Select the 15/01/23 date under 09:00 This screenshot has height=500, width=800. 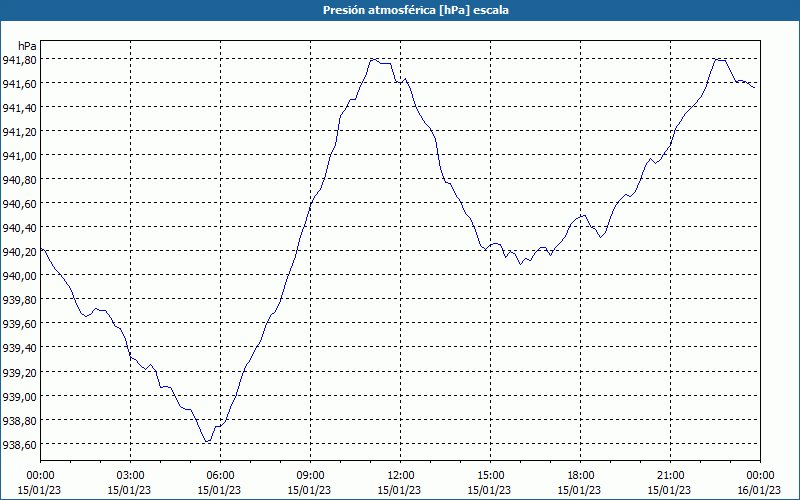309,490
